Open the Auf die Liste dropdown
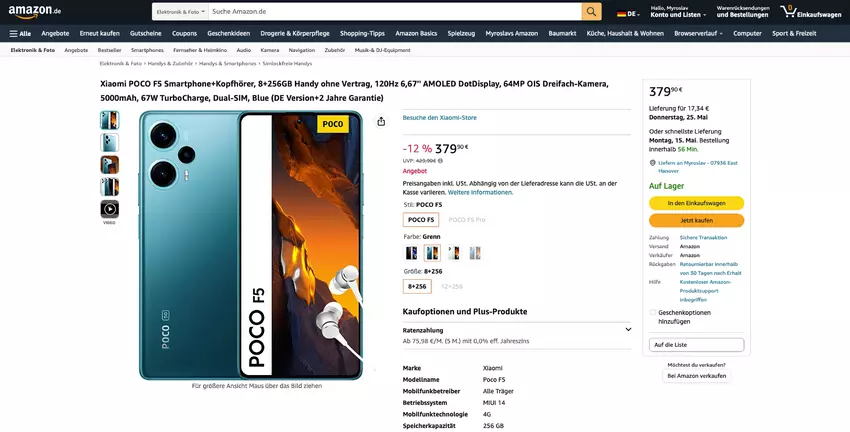Screen dimensions: 850x432 pyautogui.click(x=696, y=345)
